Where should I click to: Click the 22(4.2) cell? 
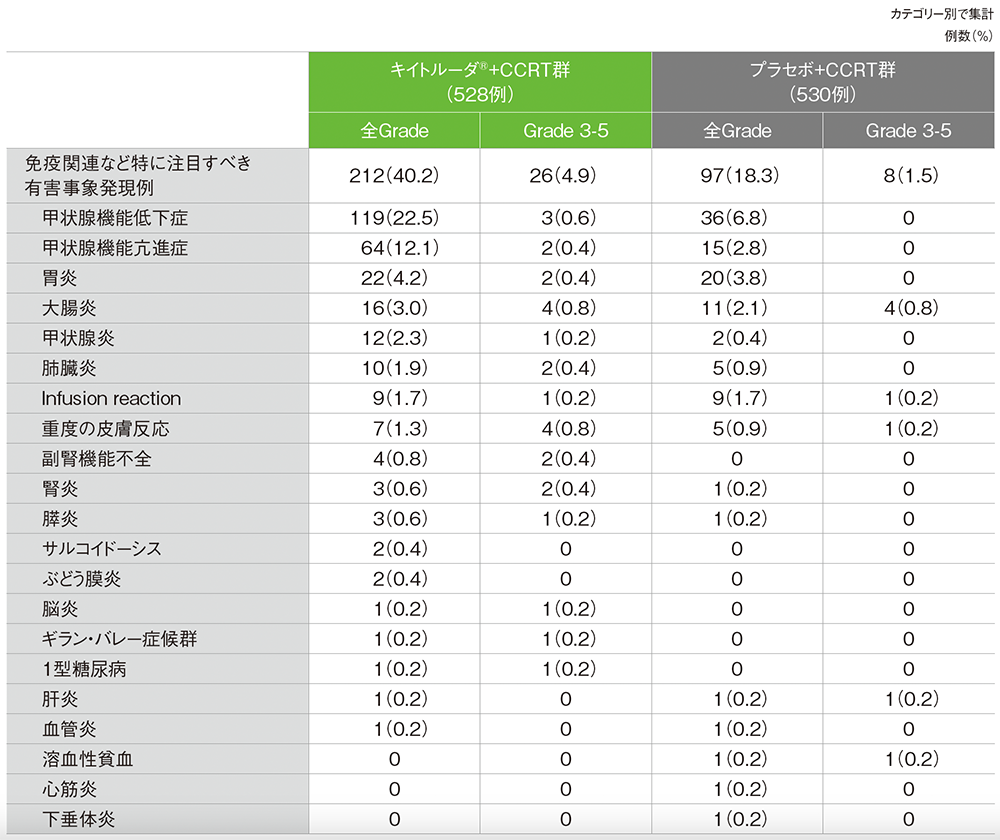(x=395, y=278)
